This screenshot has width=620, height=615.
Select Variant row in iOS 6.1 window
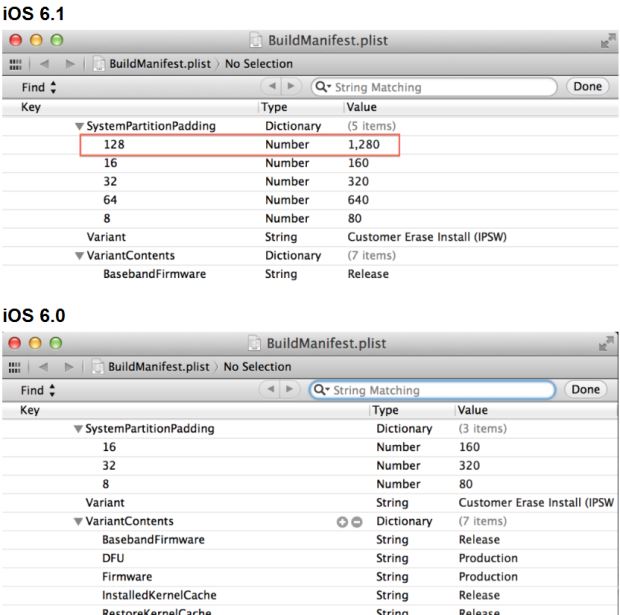click(310, 237)
